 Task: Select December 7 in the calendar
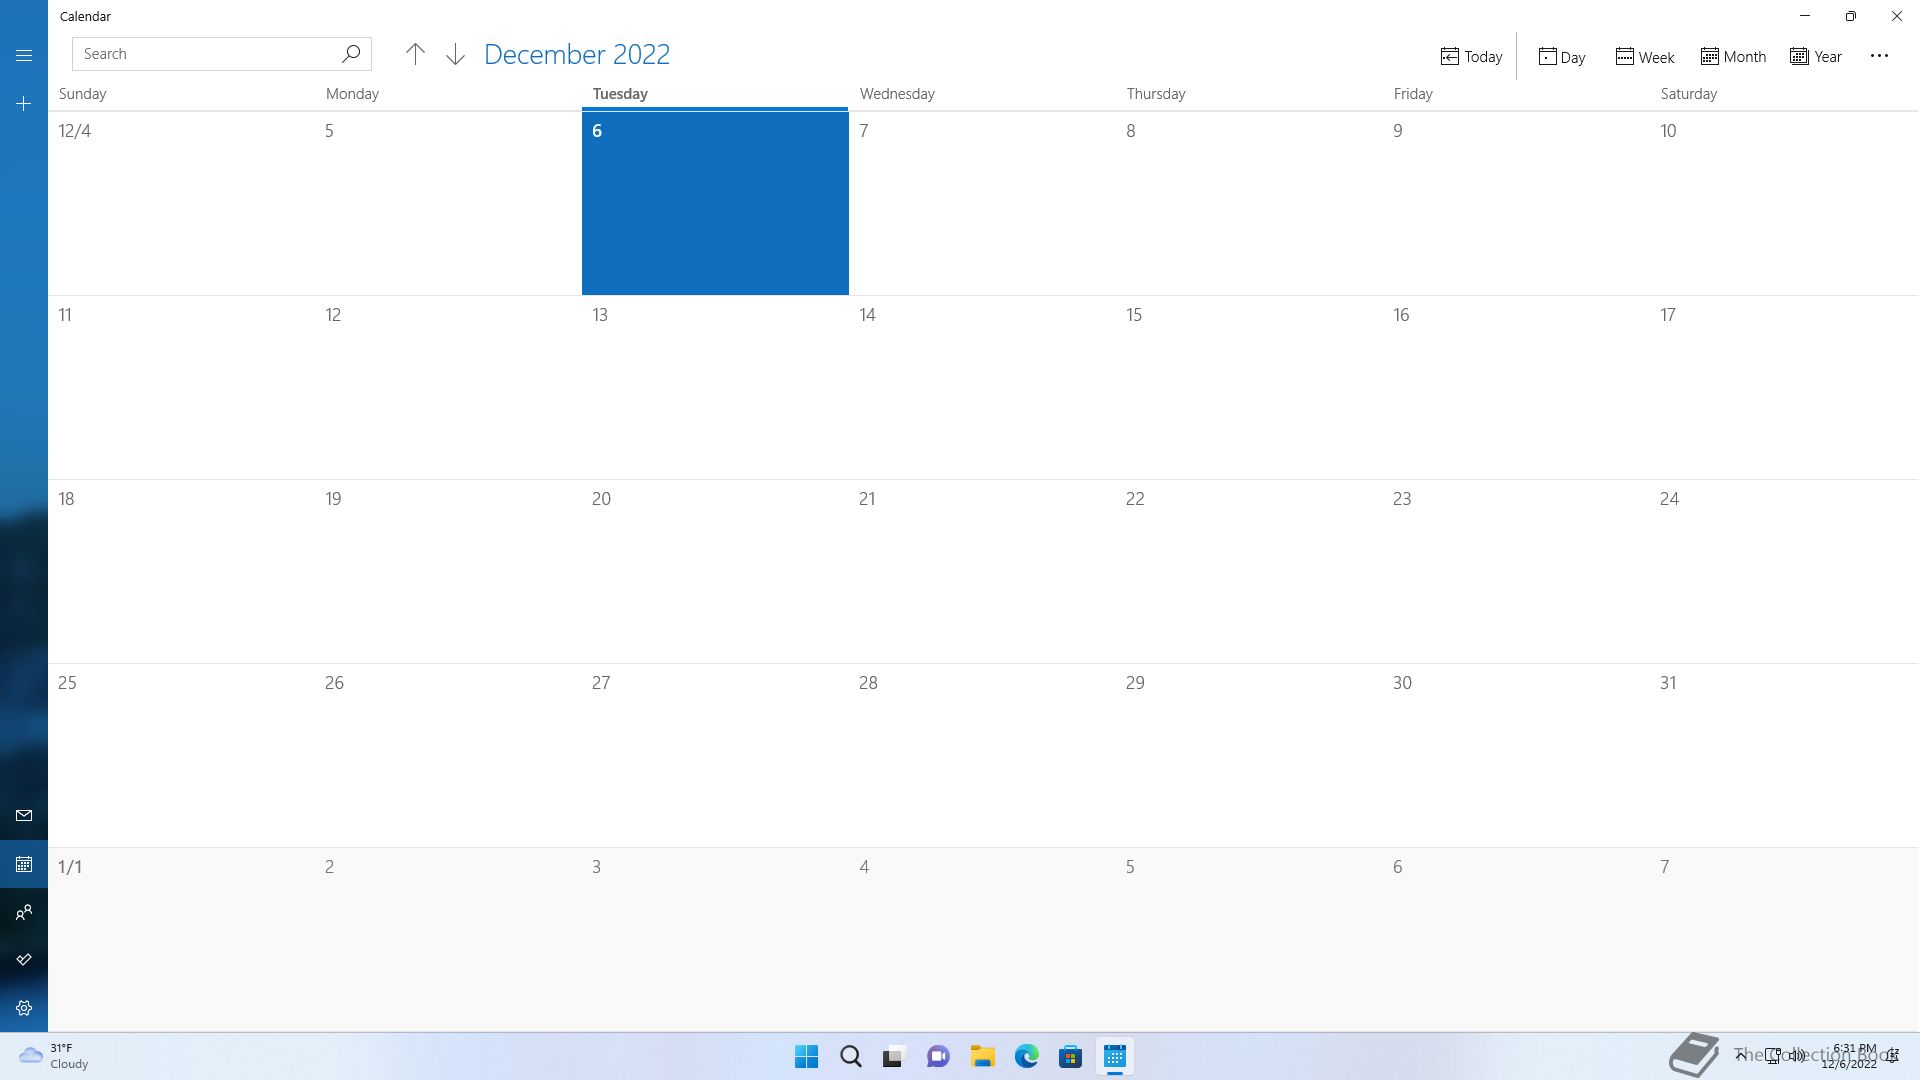click(982, 203)
